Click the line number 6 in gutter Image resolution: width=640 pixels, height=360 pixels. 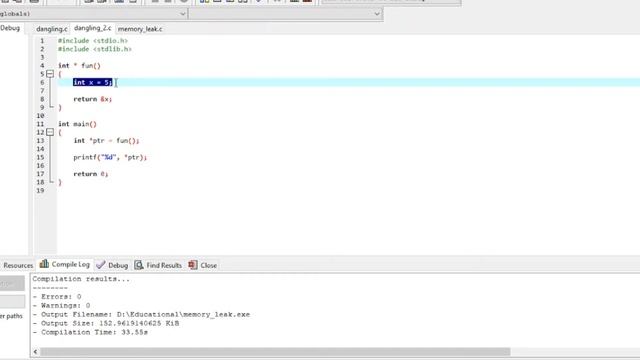point(42,82)
